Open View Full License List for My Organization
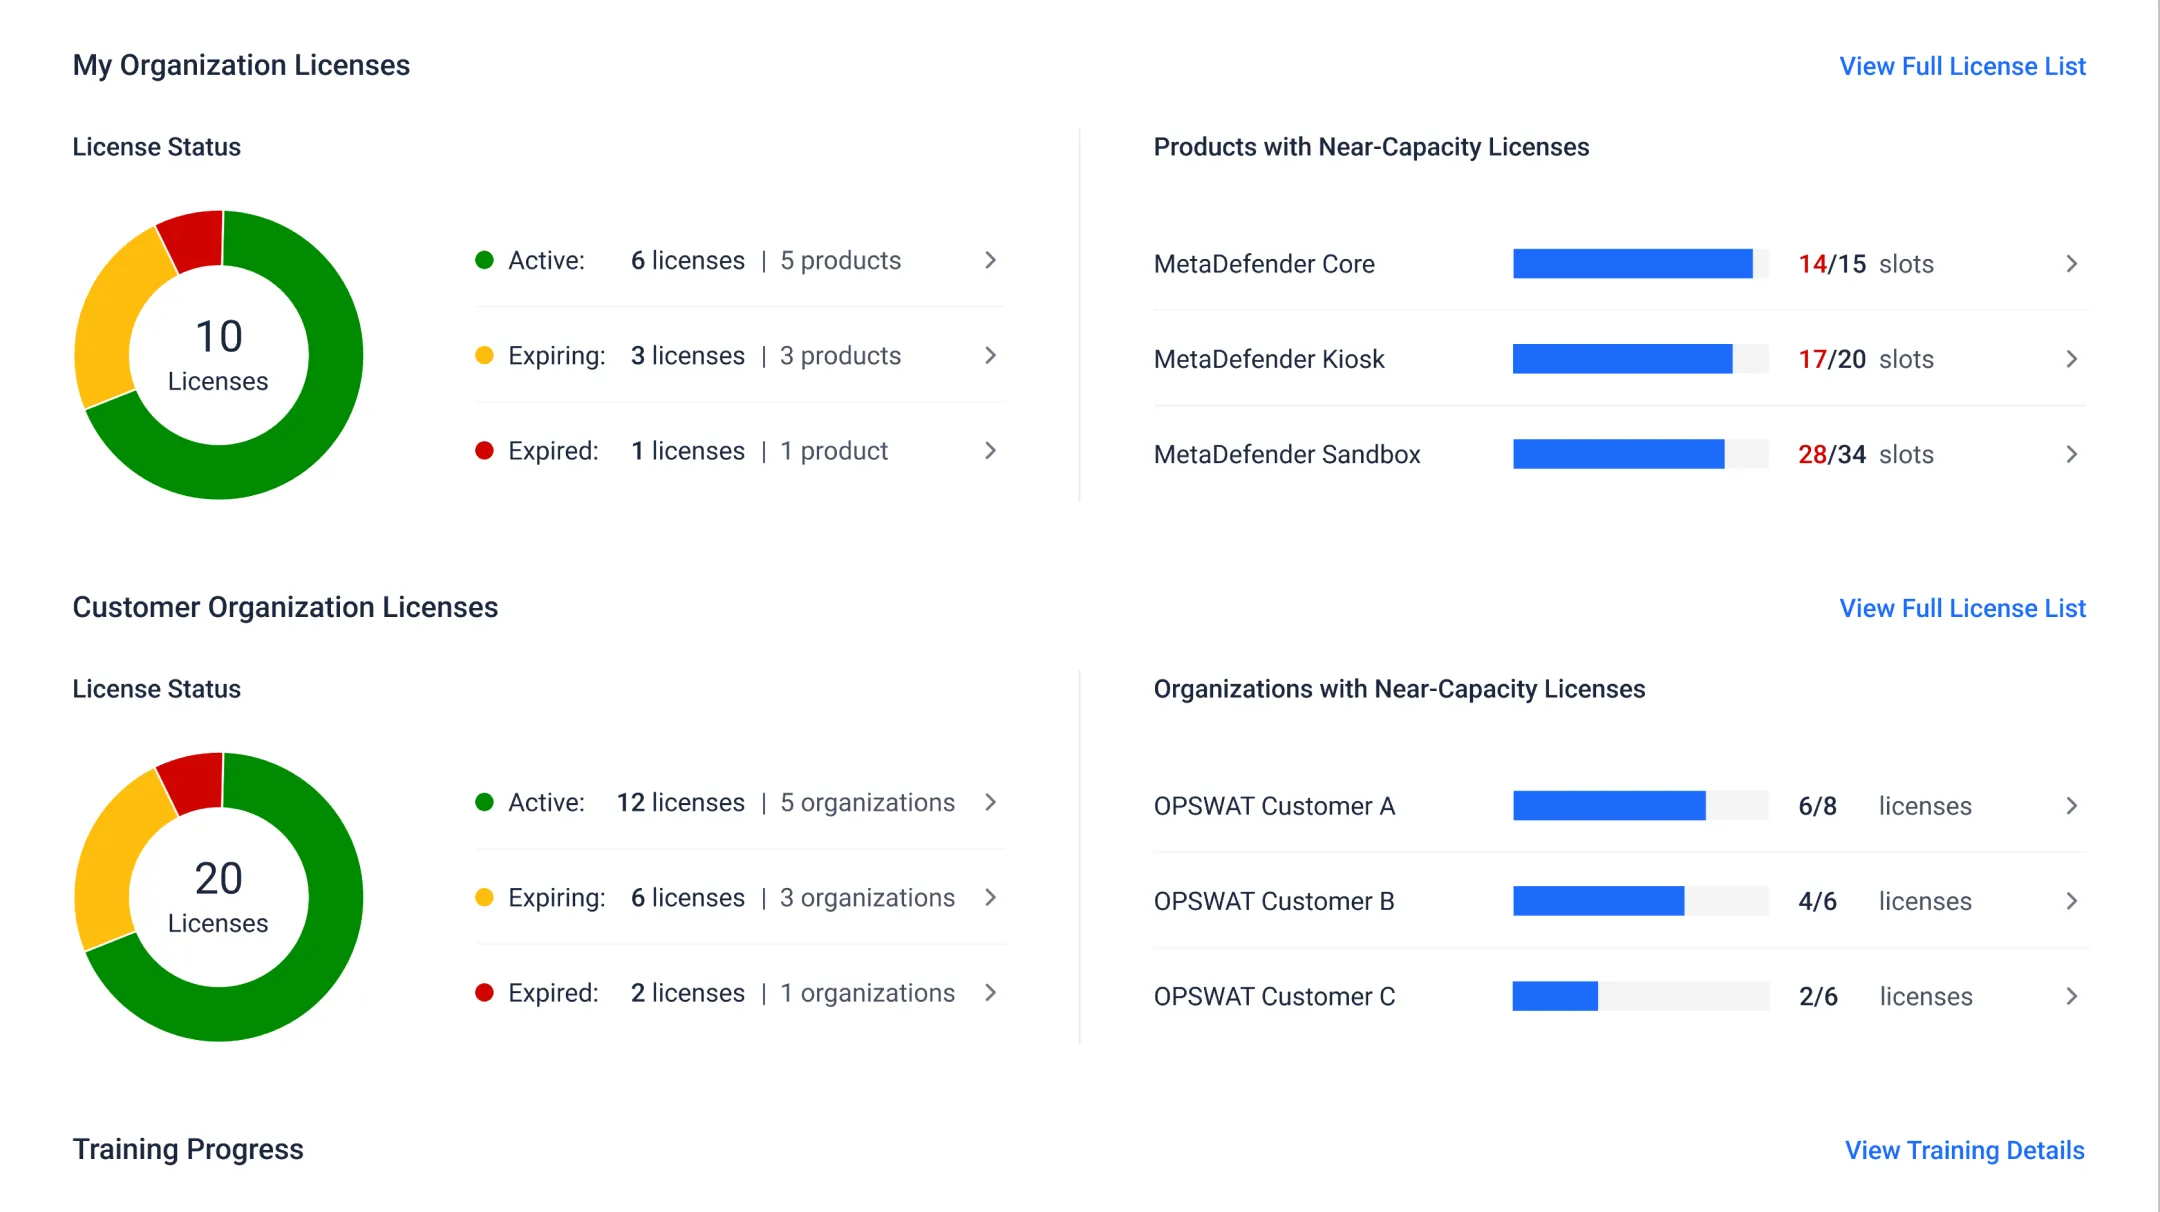Image resolution: width=2160 pixels, height=1212 pixels. pyautogui.click(x=1961, y=66)
